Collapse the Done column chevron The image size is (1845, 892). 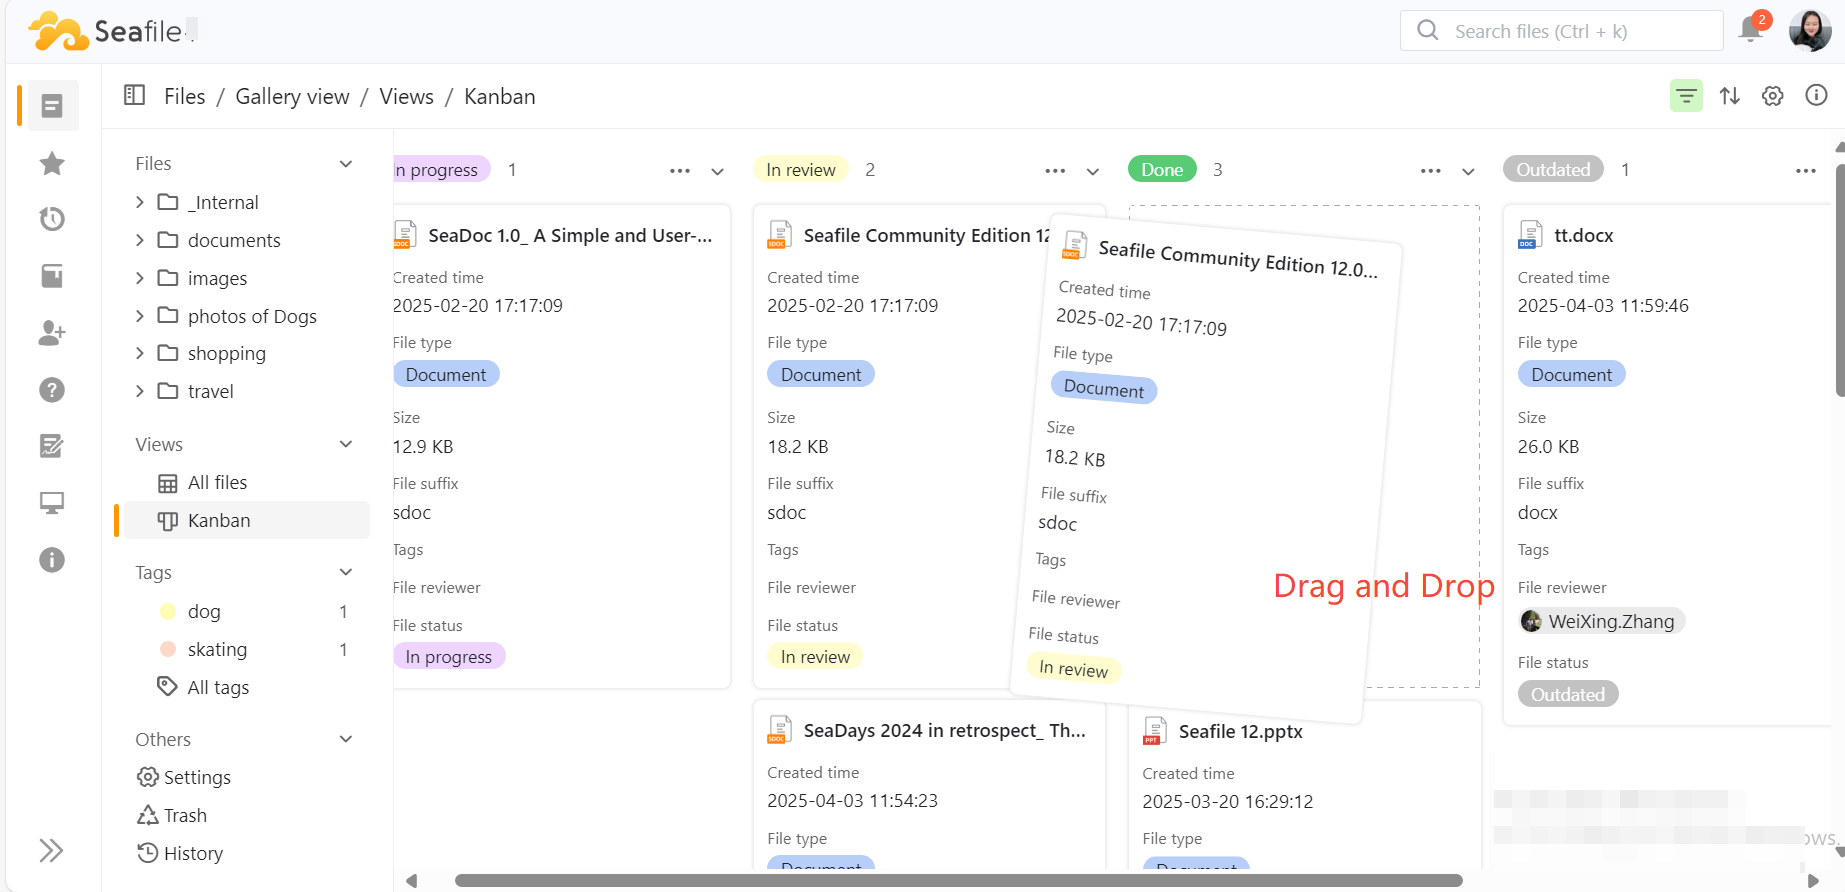(1468, 171)
